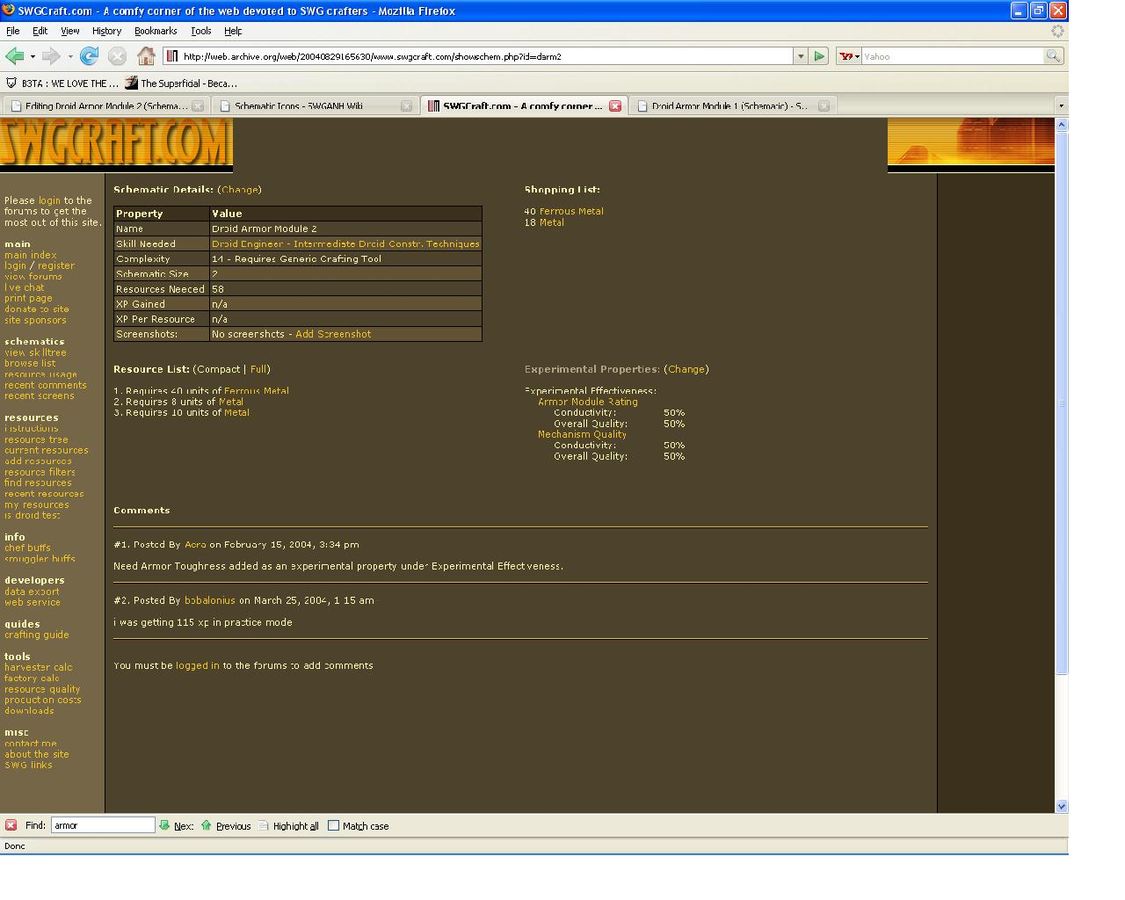The height and width of the screenshot is (900, 1125).
Task: Click the Reload page icon
Action: (x=89, y=56)
